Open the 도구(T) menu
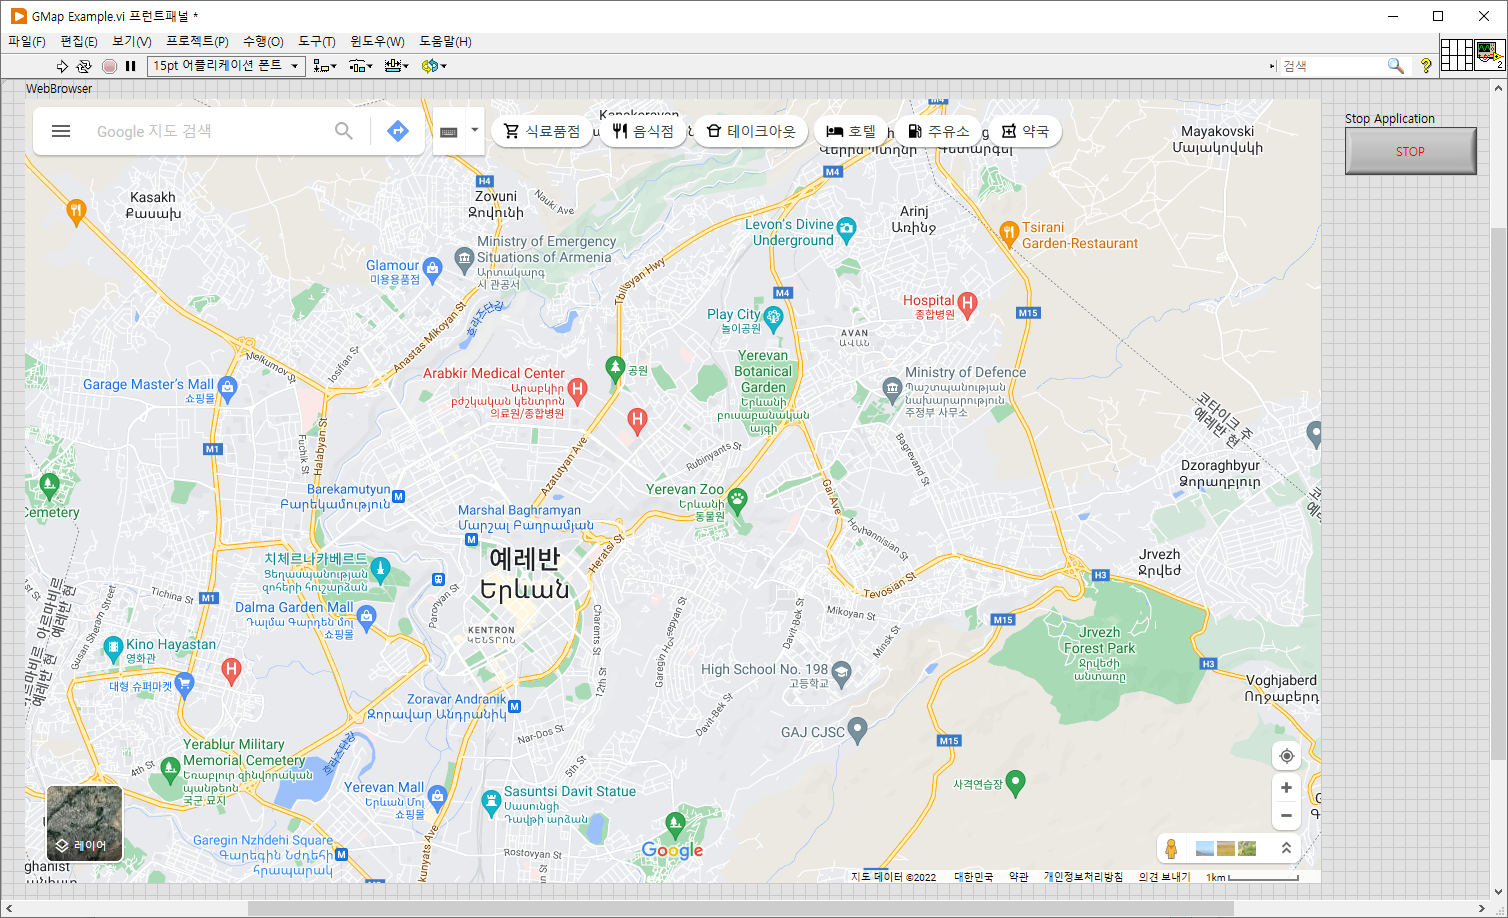This screenshot has height=918, width=1508. [317, 42]
